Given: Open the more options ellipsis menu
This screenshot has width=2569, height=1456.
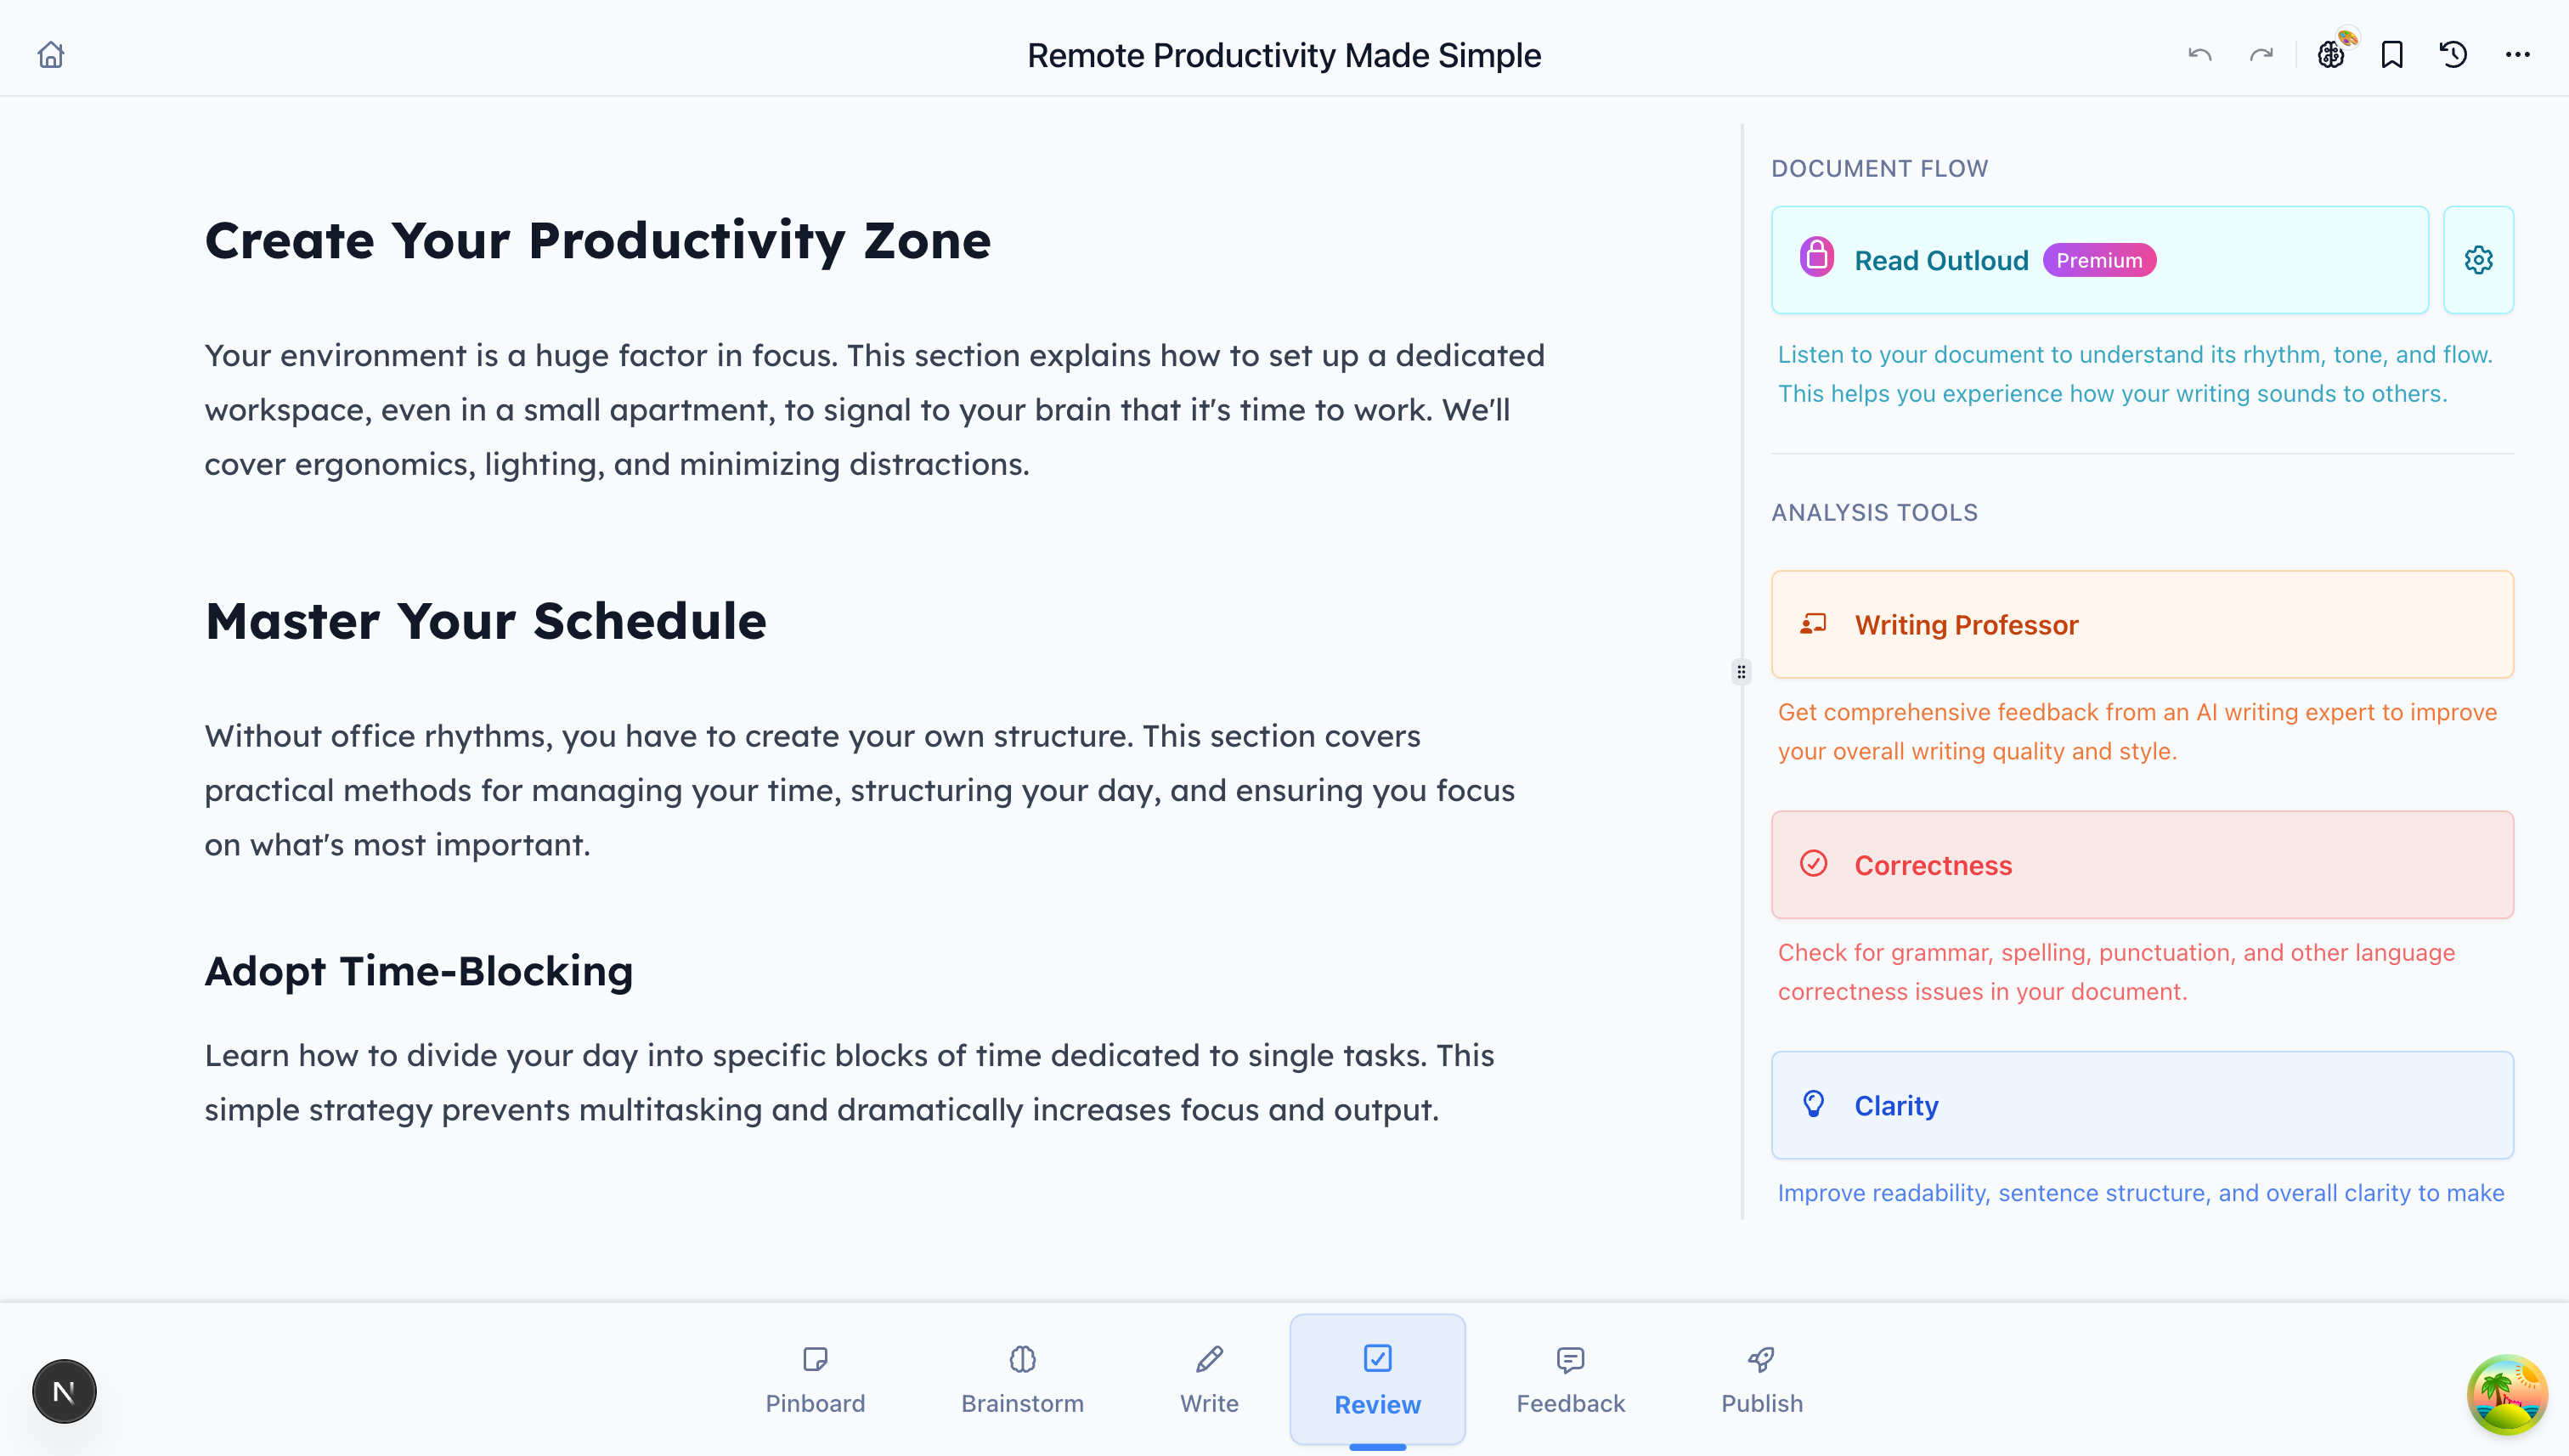Looking at the screenshot, I should [2518, 55].
